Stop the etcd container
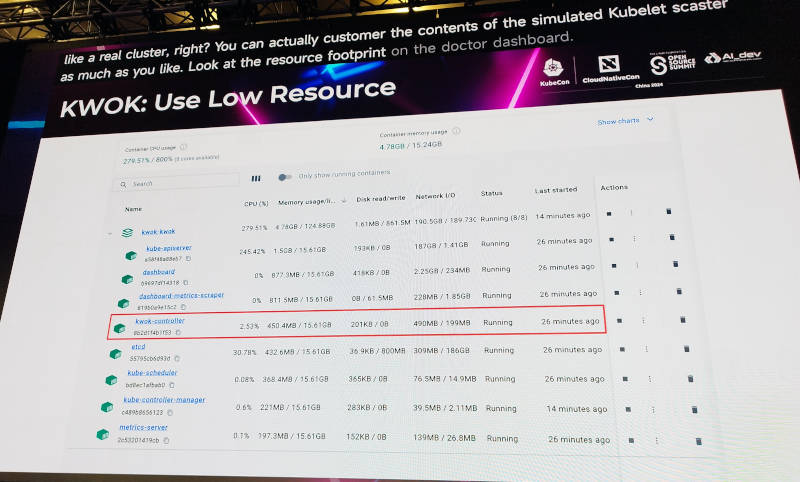The width and height of the screenshot is (800, 482). click(x=622, y=349)
